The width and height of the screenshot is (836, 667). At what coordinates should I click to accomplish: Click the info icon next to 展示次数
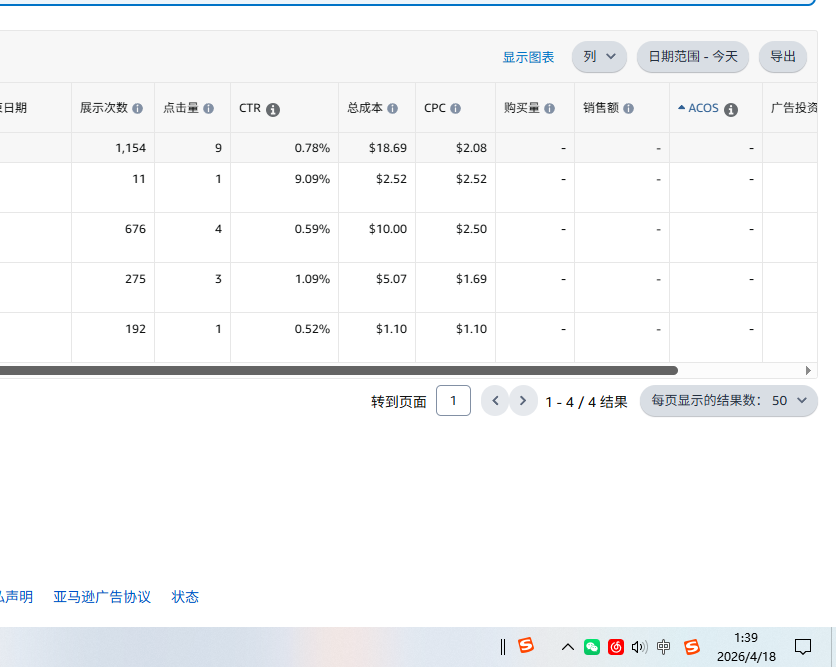coord(138,109)
